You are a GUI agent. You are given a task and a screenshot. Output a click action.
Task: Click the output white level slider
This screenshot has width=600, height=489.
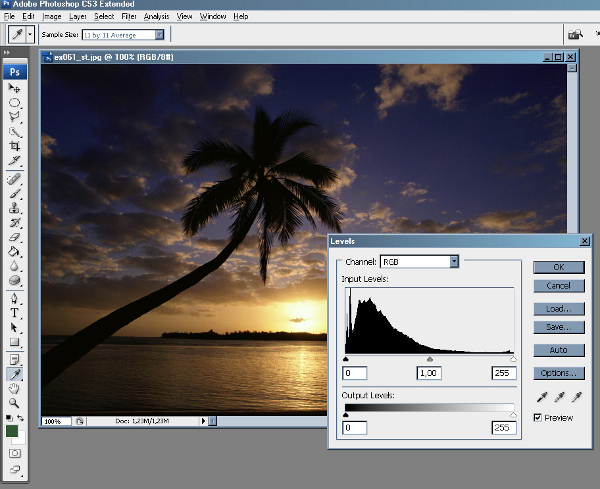pyautogui.click(x=513, y=415)
